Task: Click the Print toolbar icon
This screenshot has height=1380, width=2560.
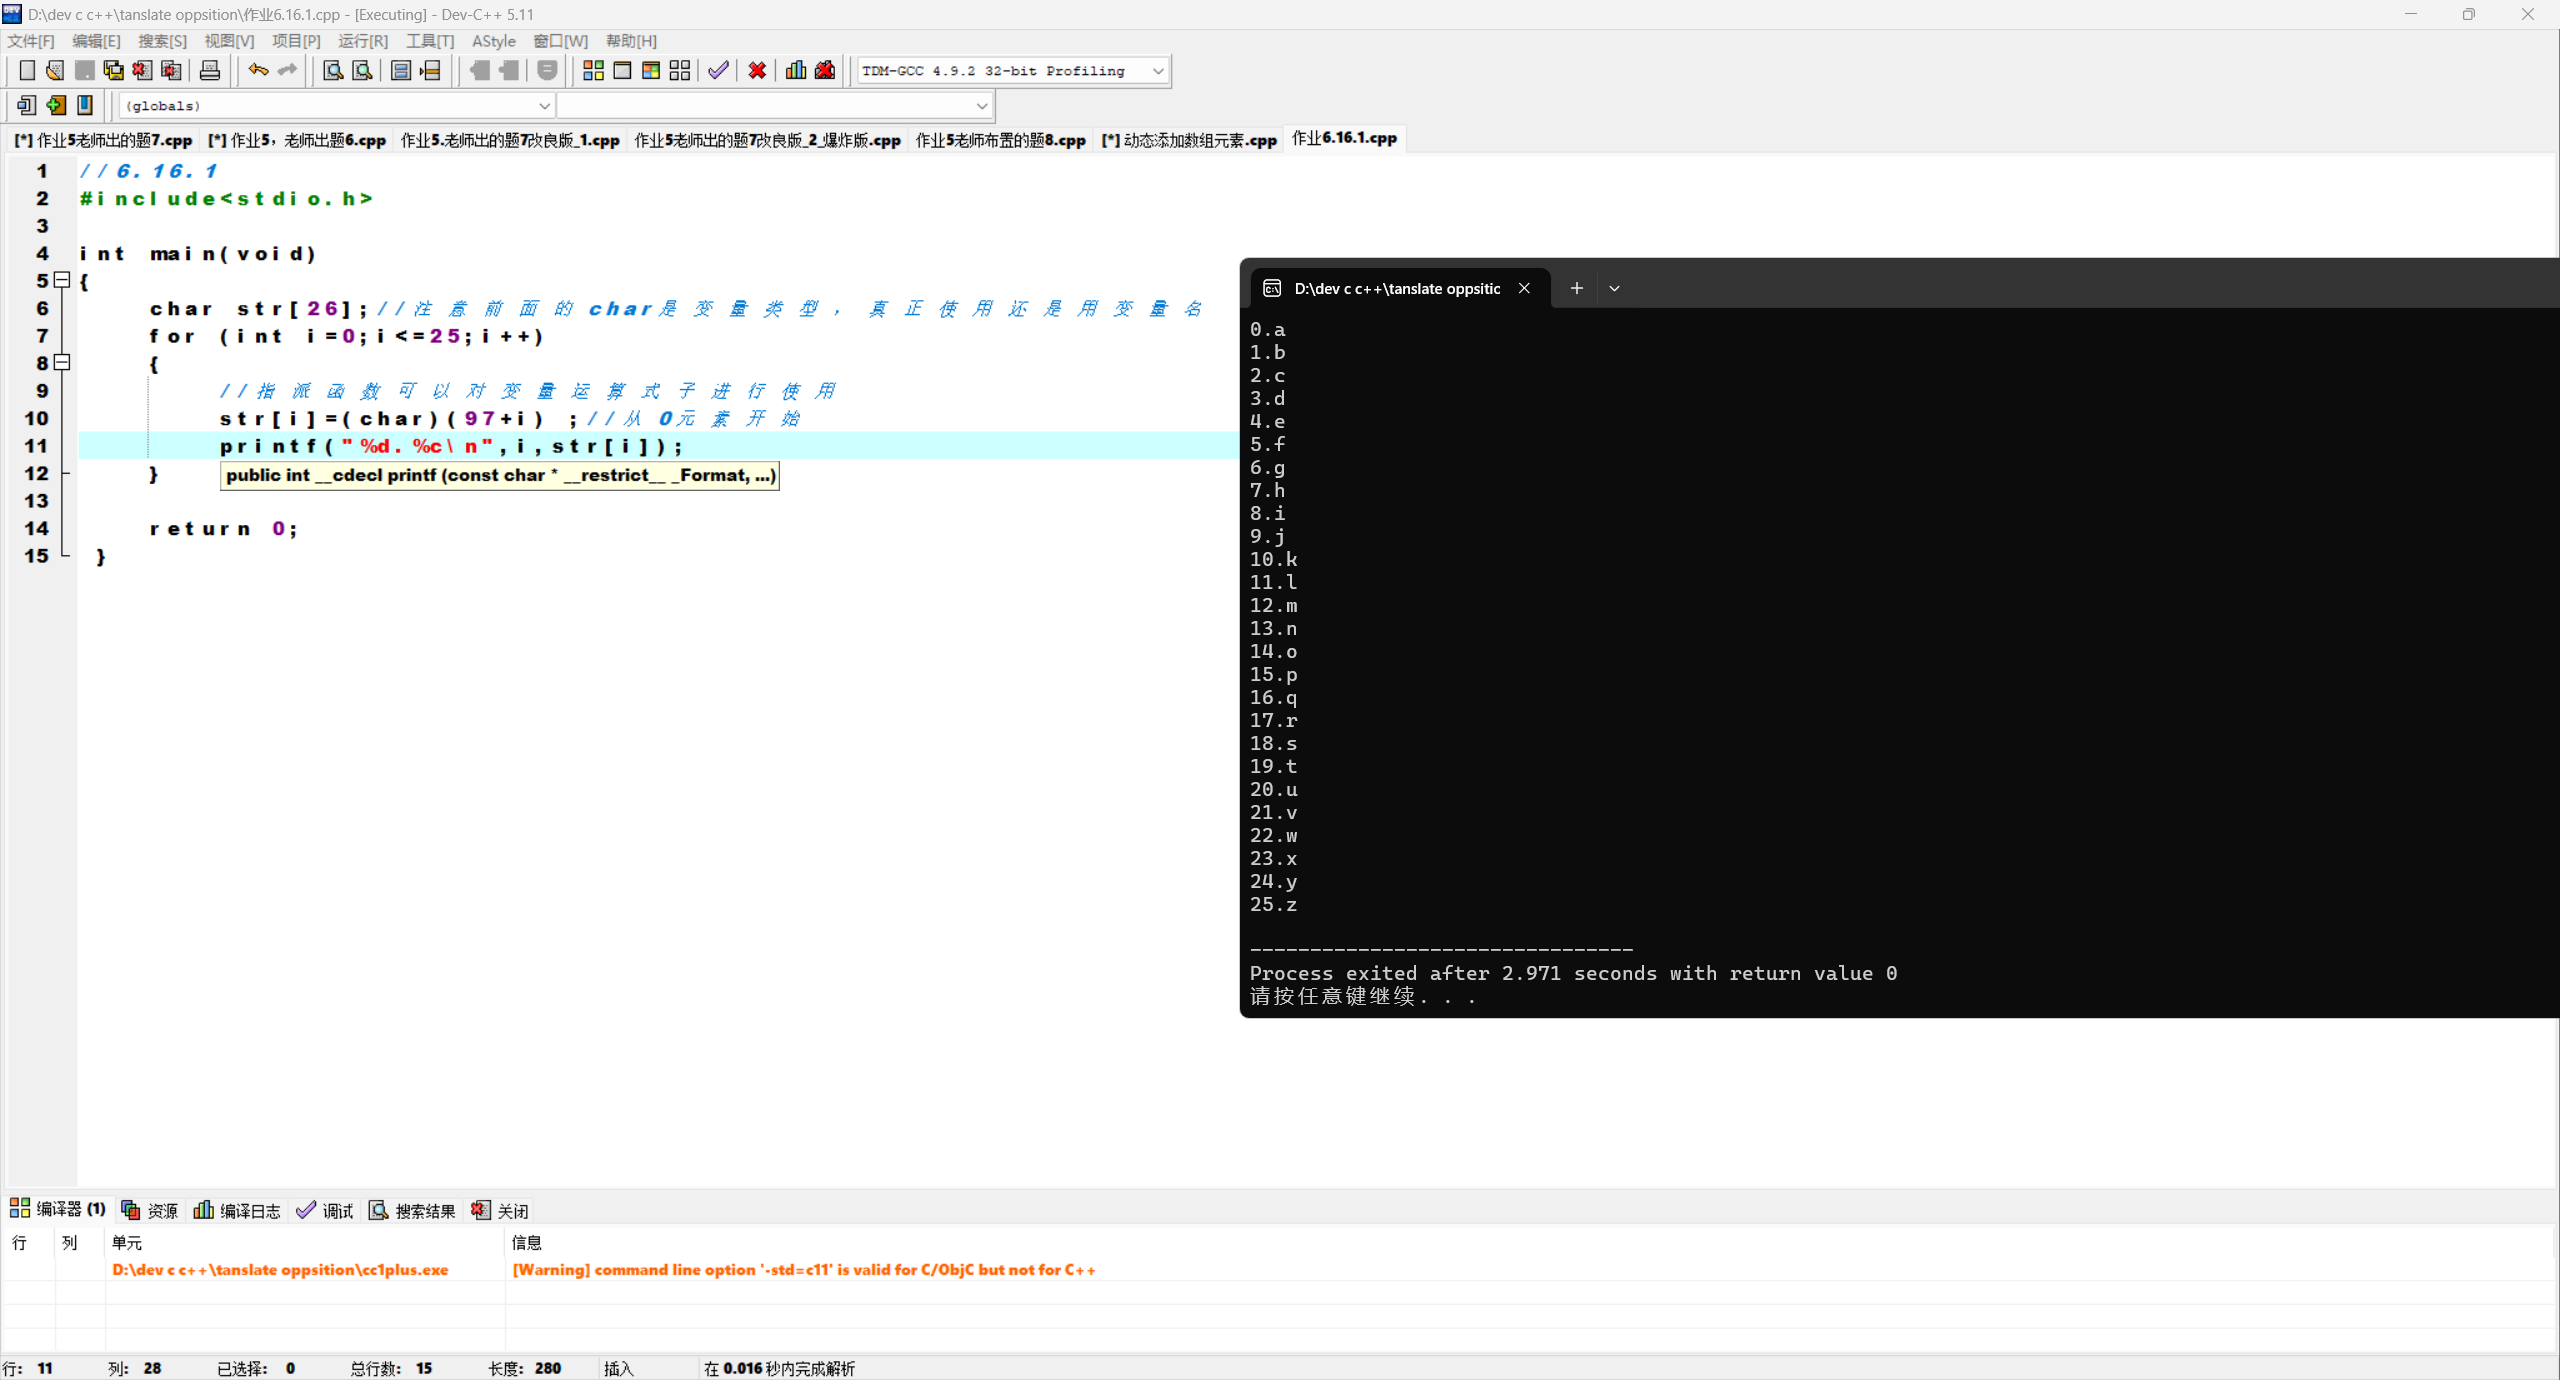Action: 209,70
